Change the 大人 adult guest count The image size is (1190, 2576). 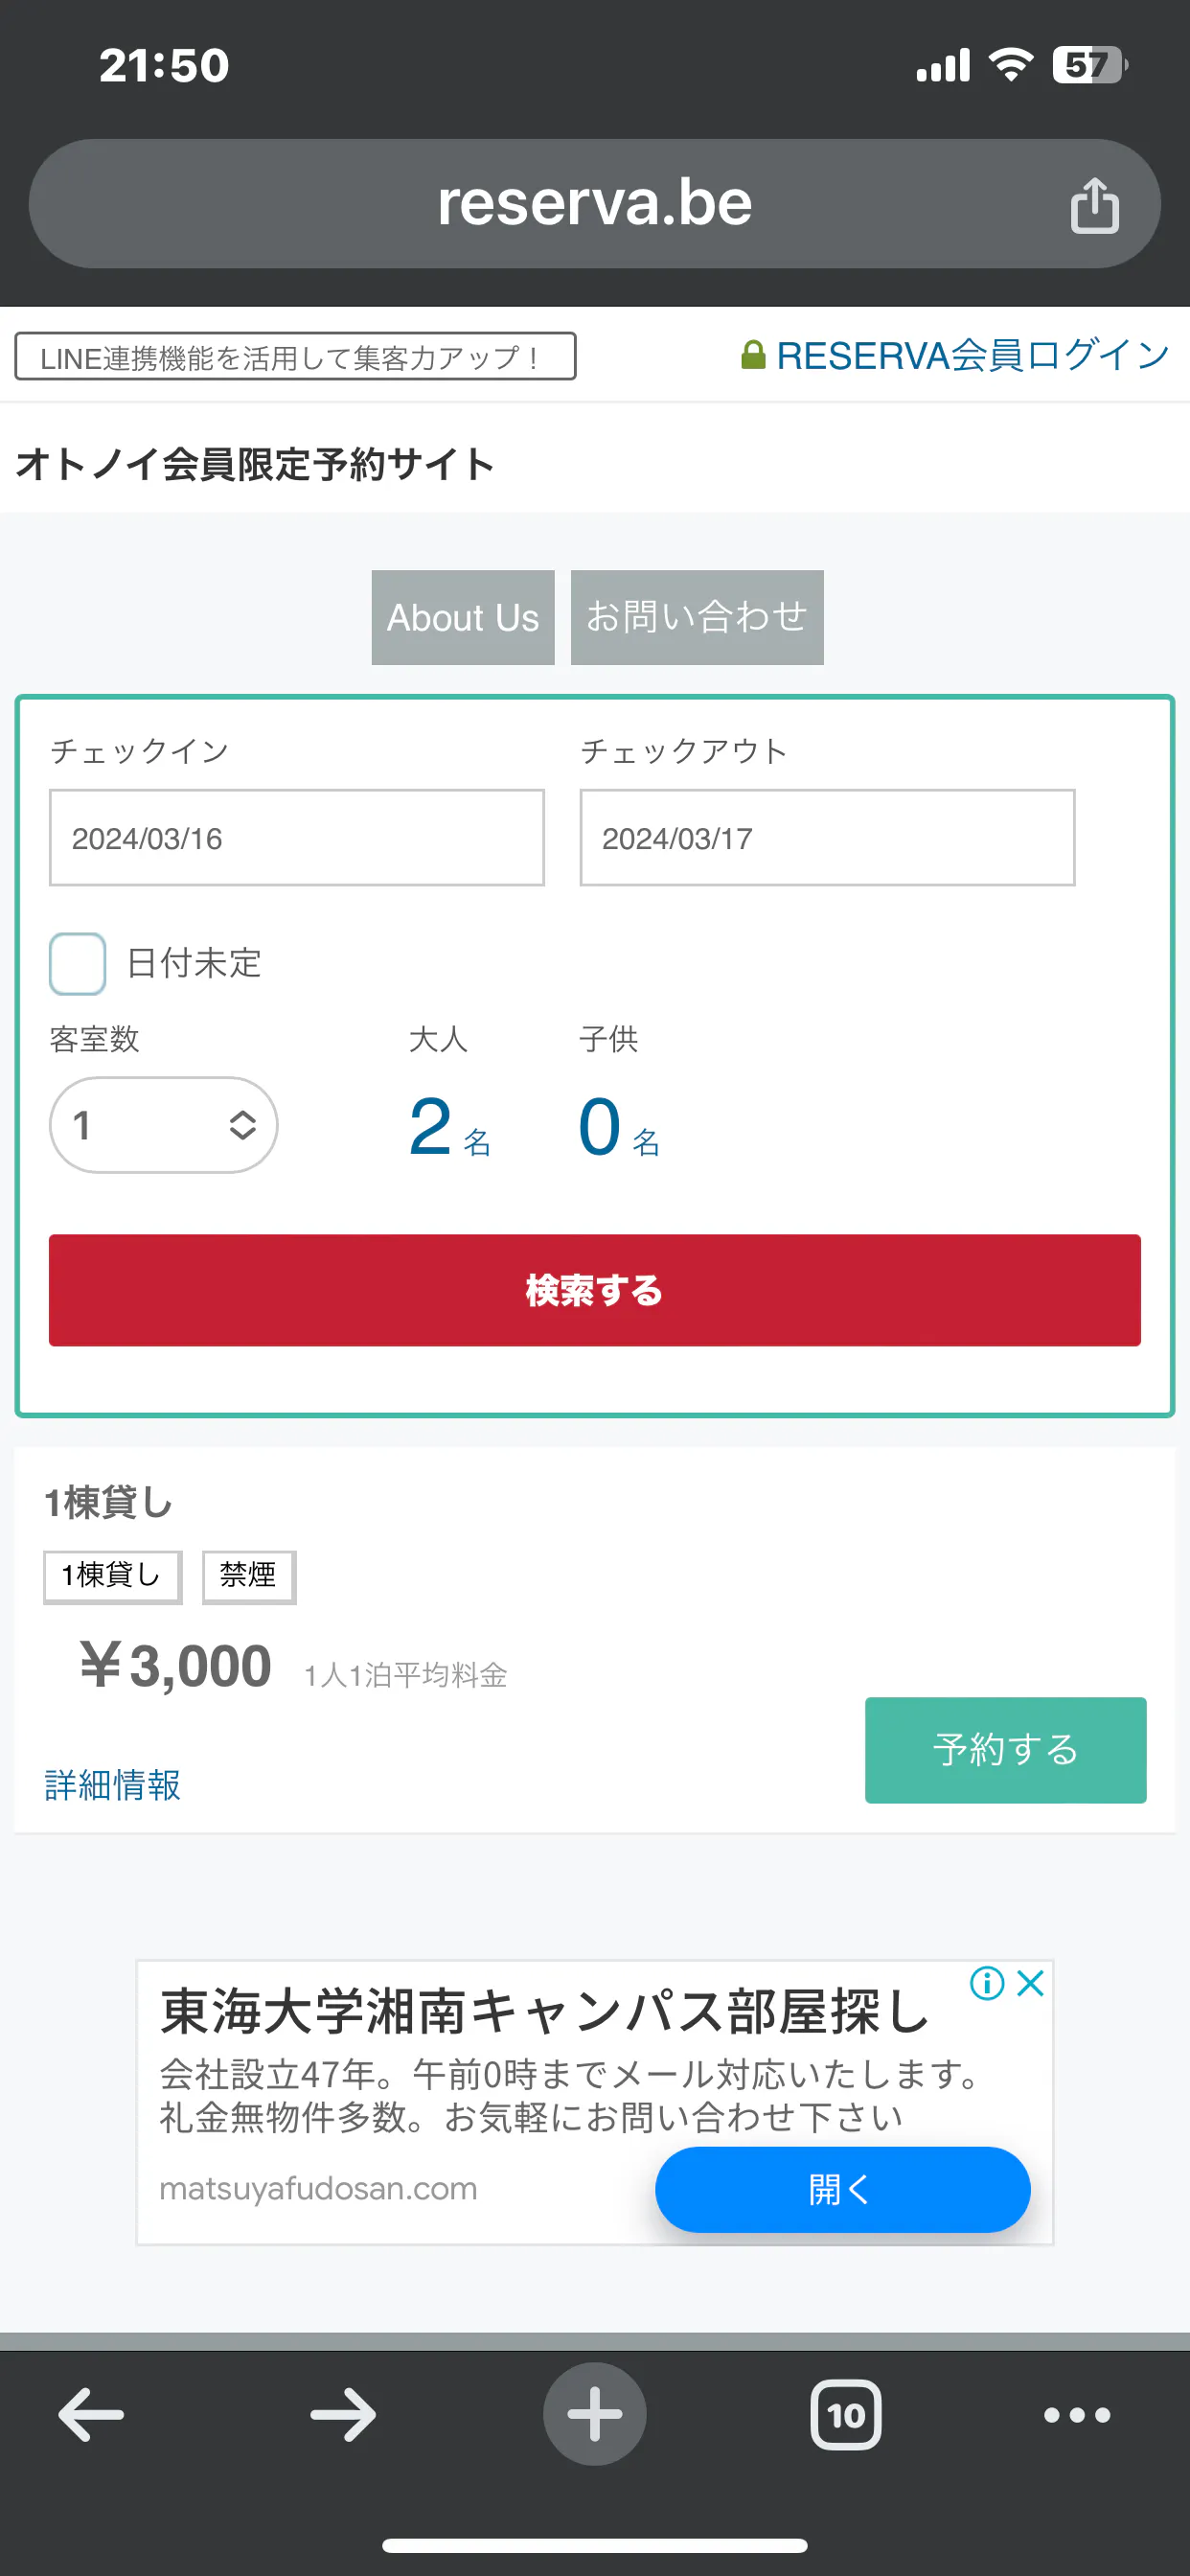[x=433, y=1127]
